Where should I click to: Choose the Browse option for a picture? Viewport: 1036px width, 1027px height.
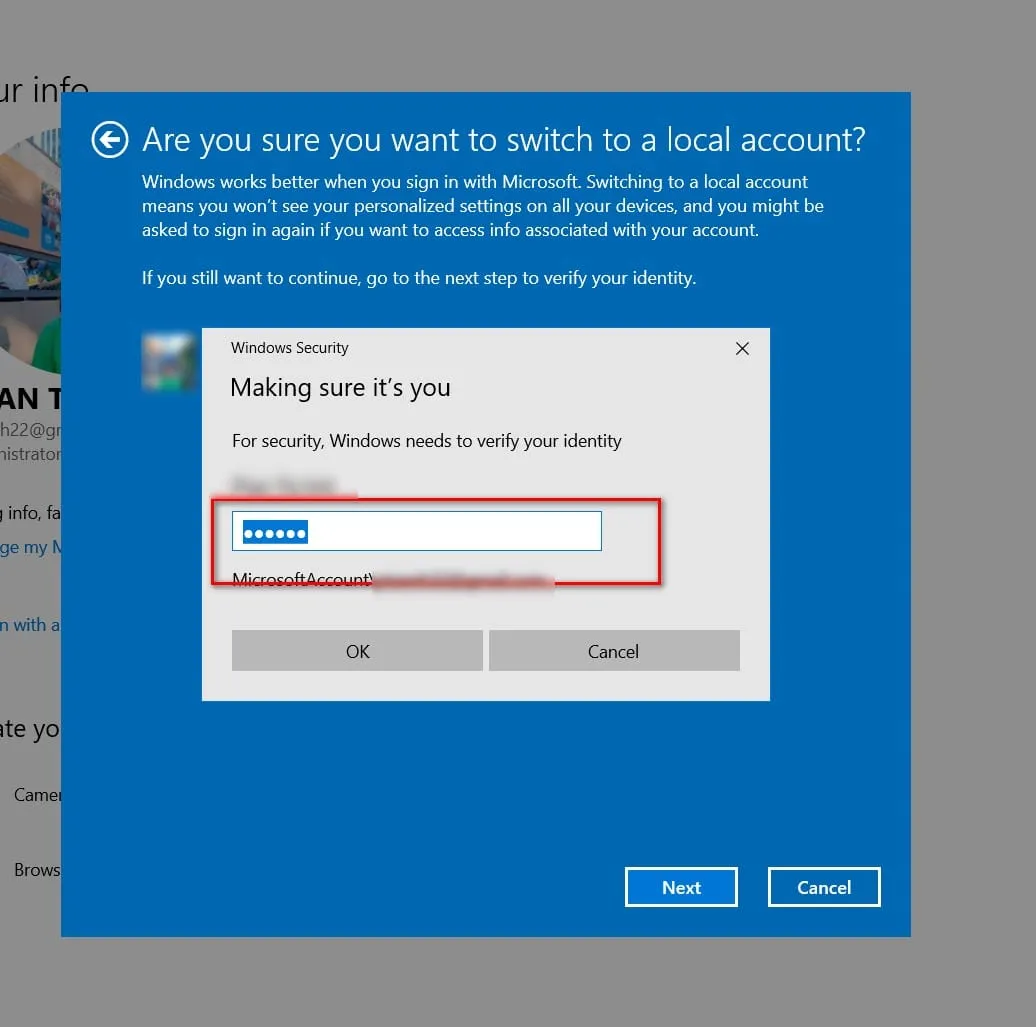[x=37, y=869]
